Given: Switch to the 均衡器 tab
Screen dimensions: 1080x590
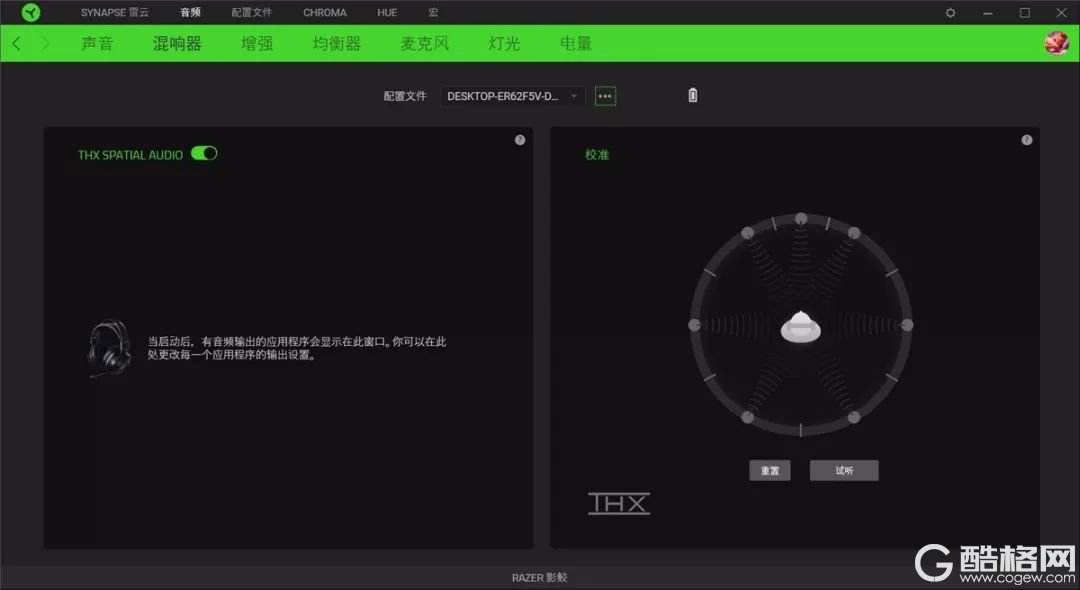Looking at the screenshot, I should click(x=337, y=43).
